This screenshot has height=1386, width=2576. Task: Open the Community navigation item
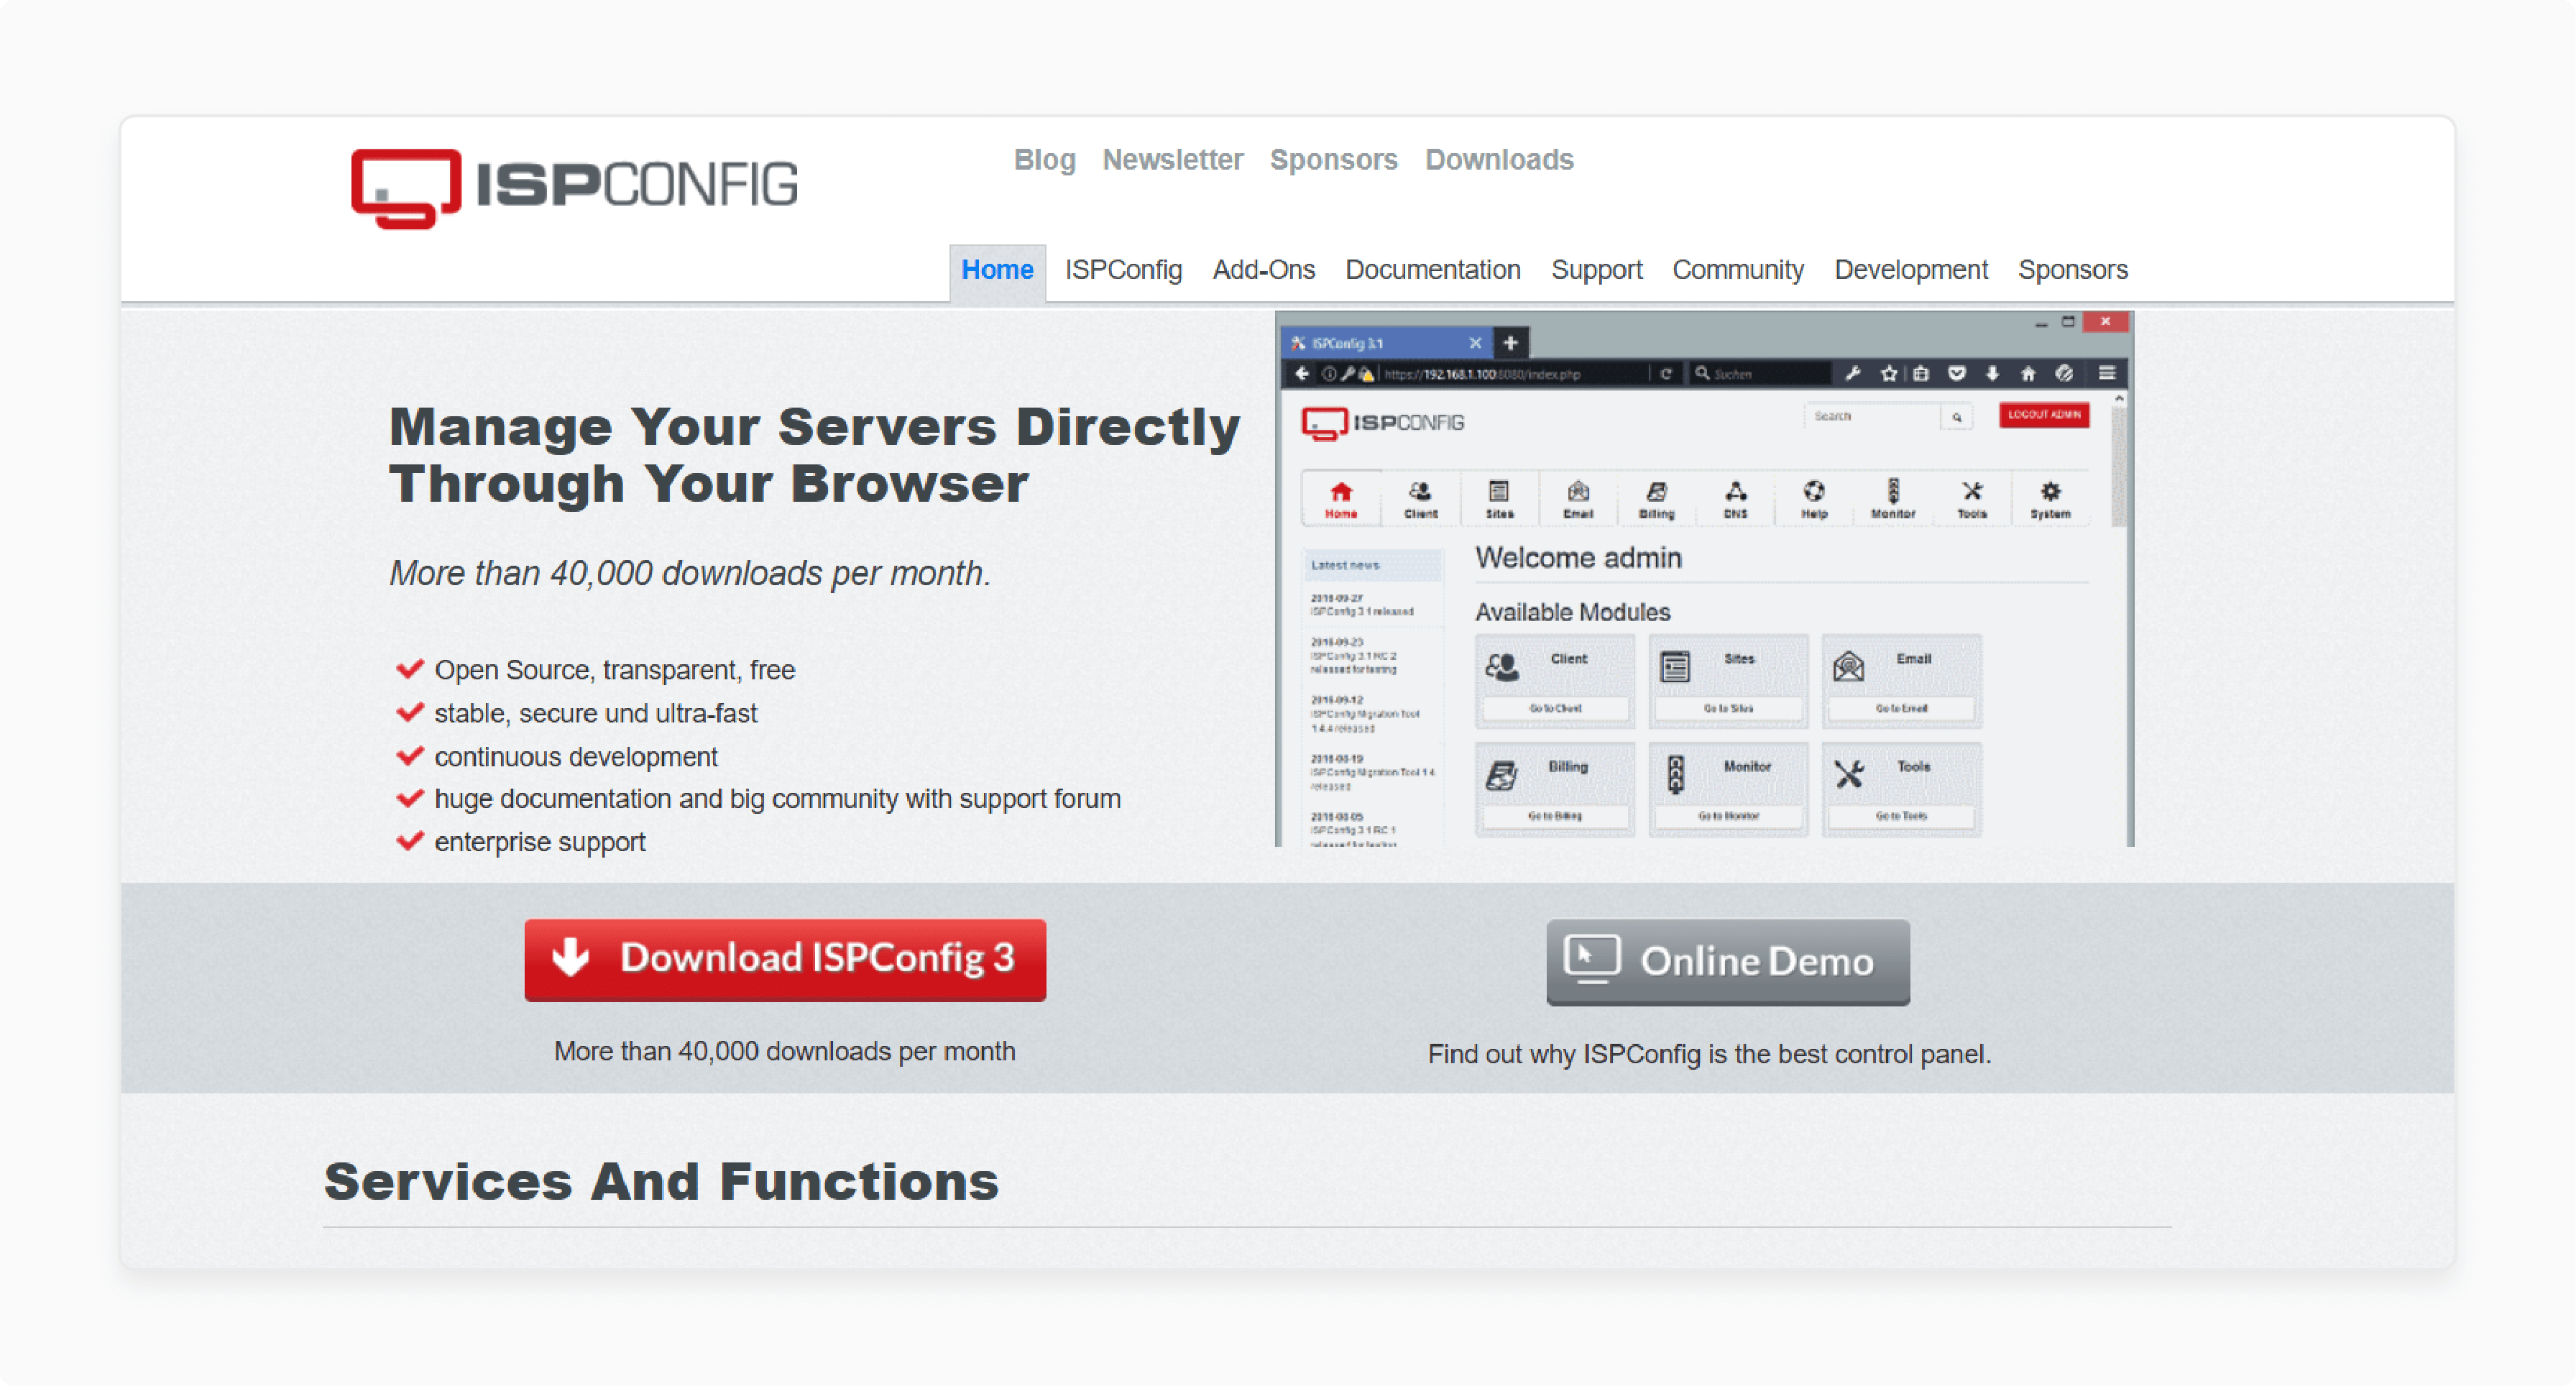[1738, 270]
